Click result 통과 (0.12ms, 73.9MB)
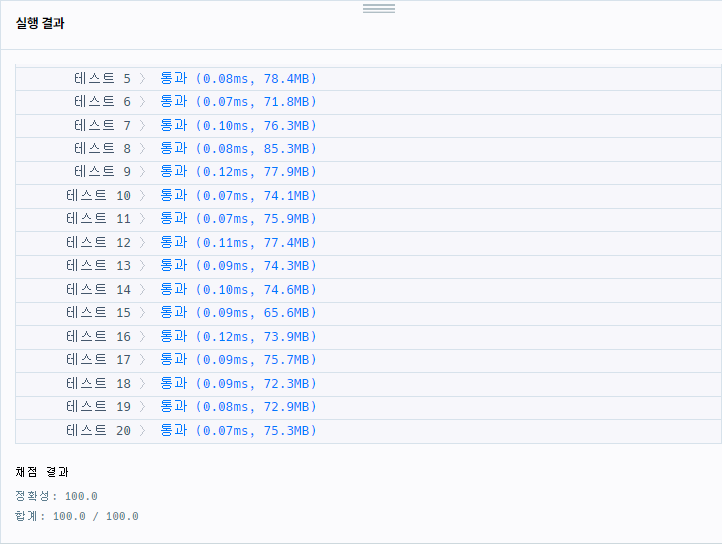Image resolution: width=722 pixels, height=544 pixels. pyautogui.click(x=239, y=337)
